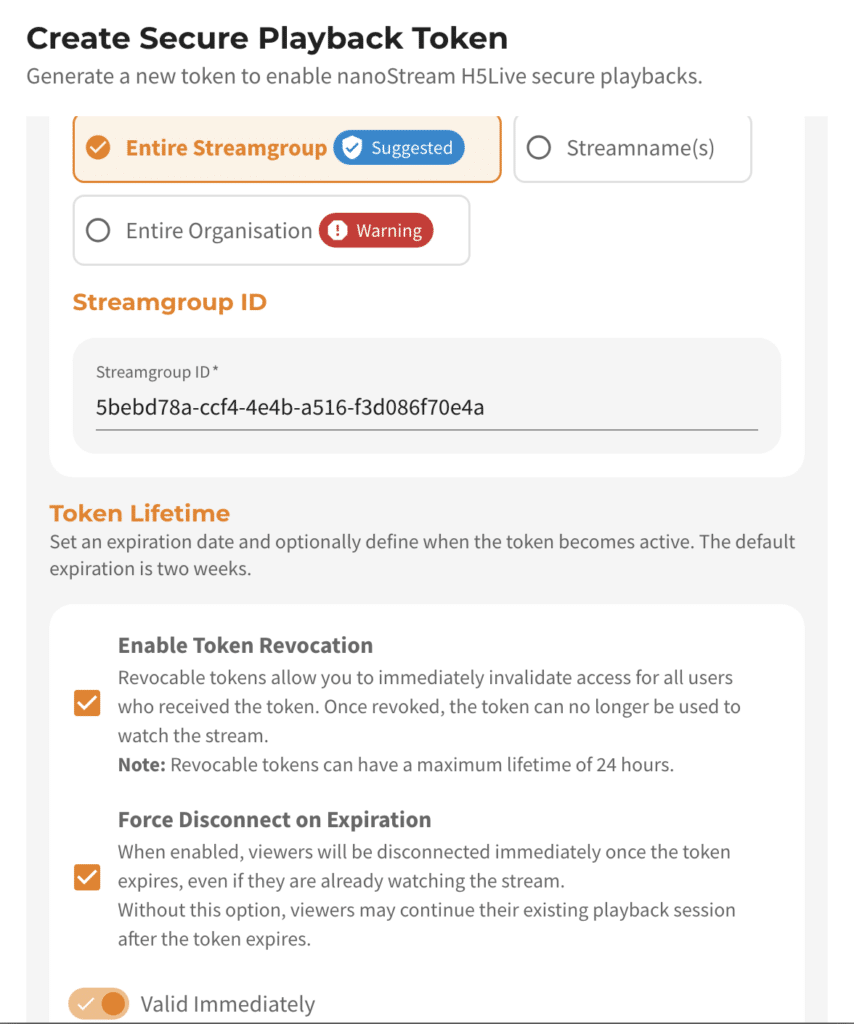Select the Entire Organisation option
The width and height of the screenshot is (854, 1024).
97,230
